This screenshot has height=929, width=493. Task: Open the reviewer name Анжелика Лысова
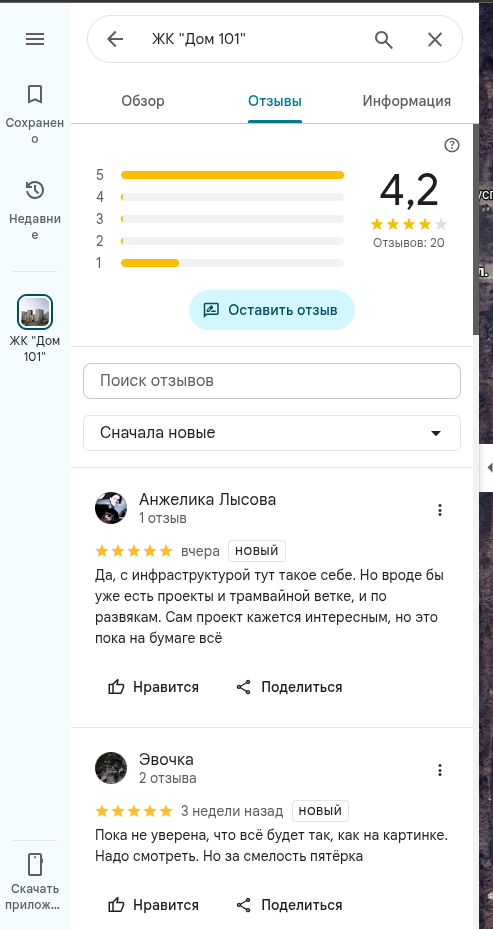pyautogui.click(x=207, y=499)
